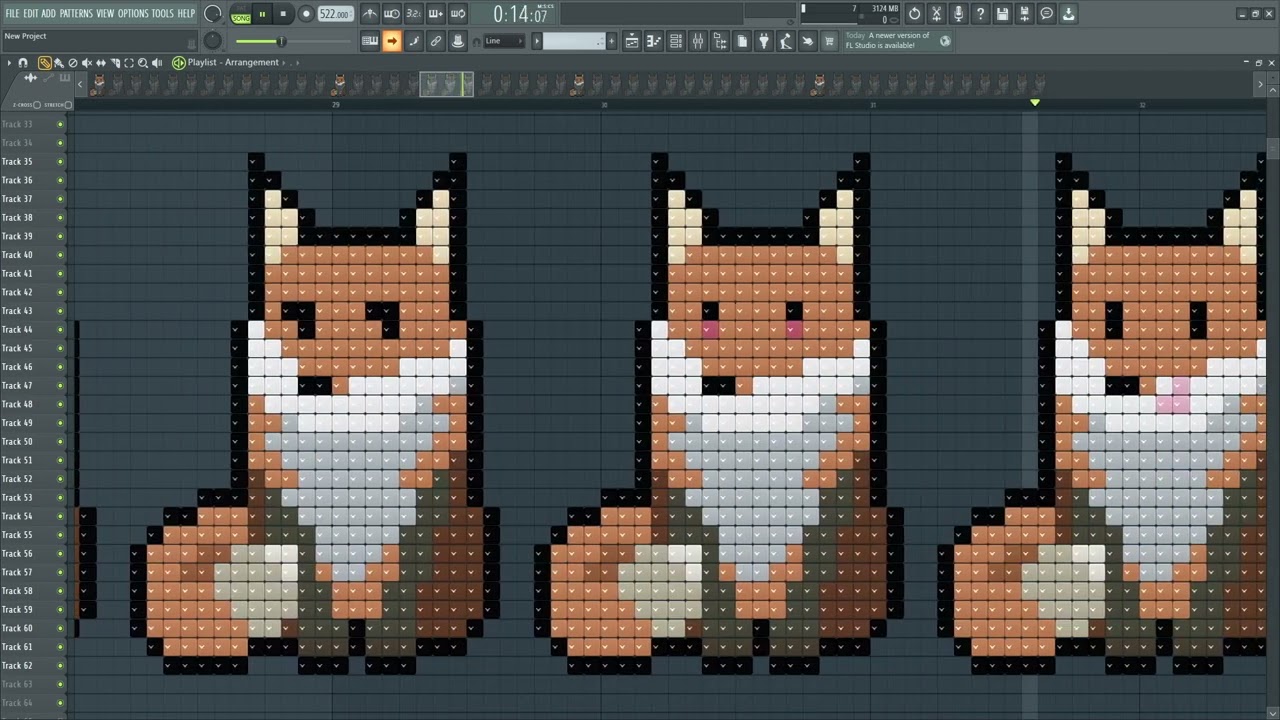The image size is (1280, 720).
Task: Mute Track 50 with its green light
Action: click(x=60, y=442)
